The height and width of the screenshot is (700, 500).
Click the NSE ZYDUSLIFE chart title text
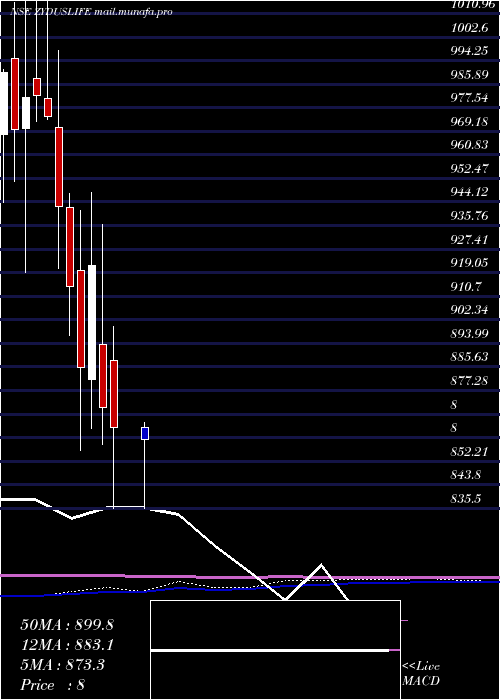click(x=91, y=12)
